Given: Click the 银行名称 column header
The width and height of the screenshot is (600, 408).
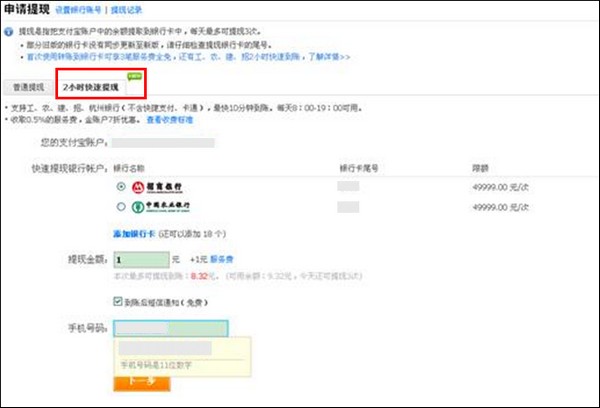Looking at the screenshot, I should 129,168.
